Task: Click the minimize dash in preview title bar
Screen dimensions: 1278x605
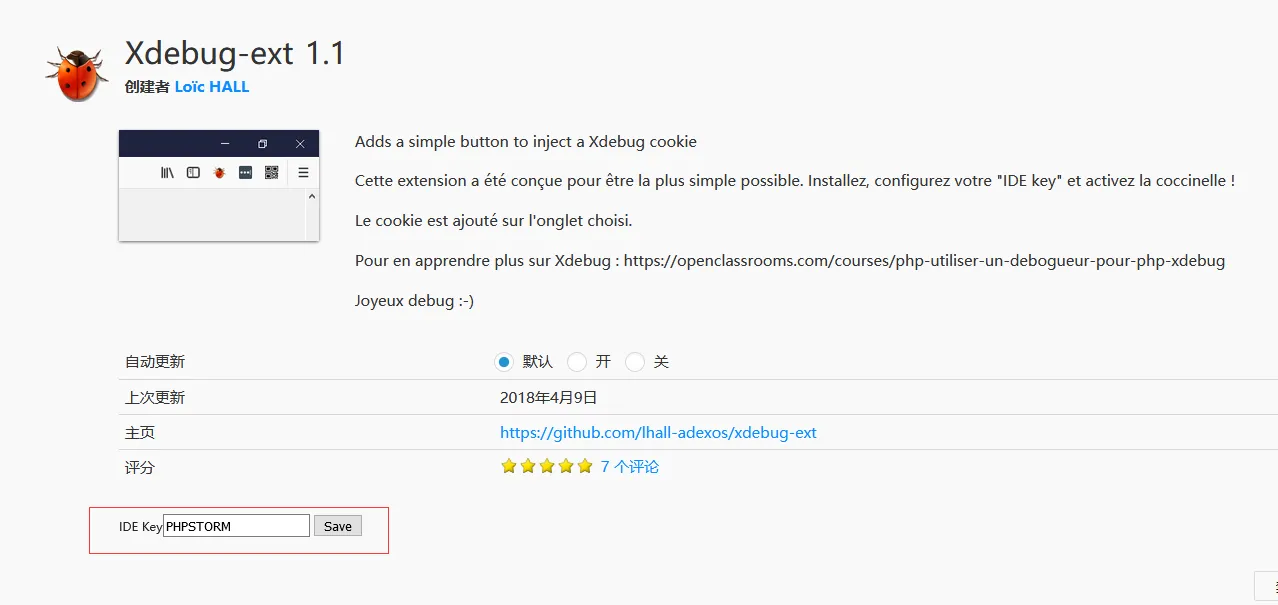Action: (x=225, y=144)
